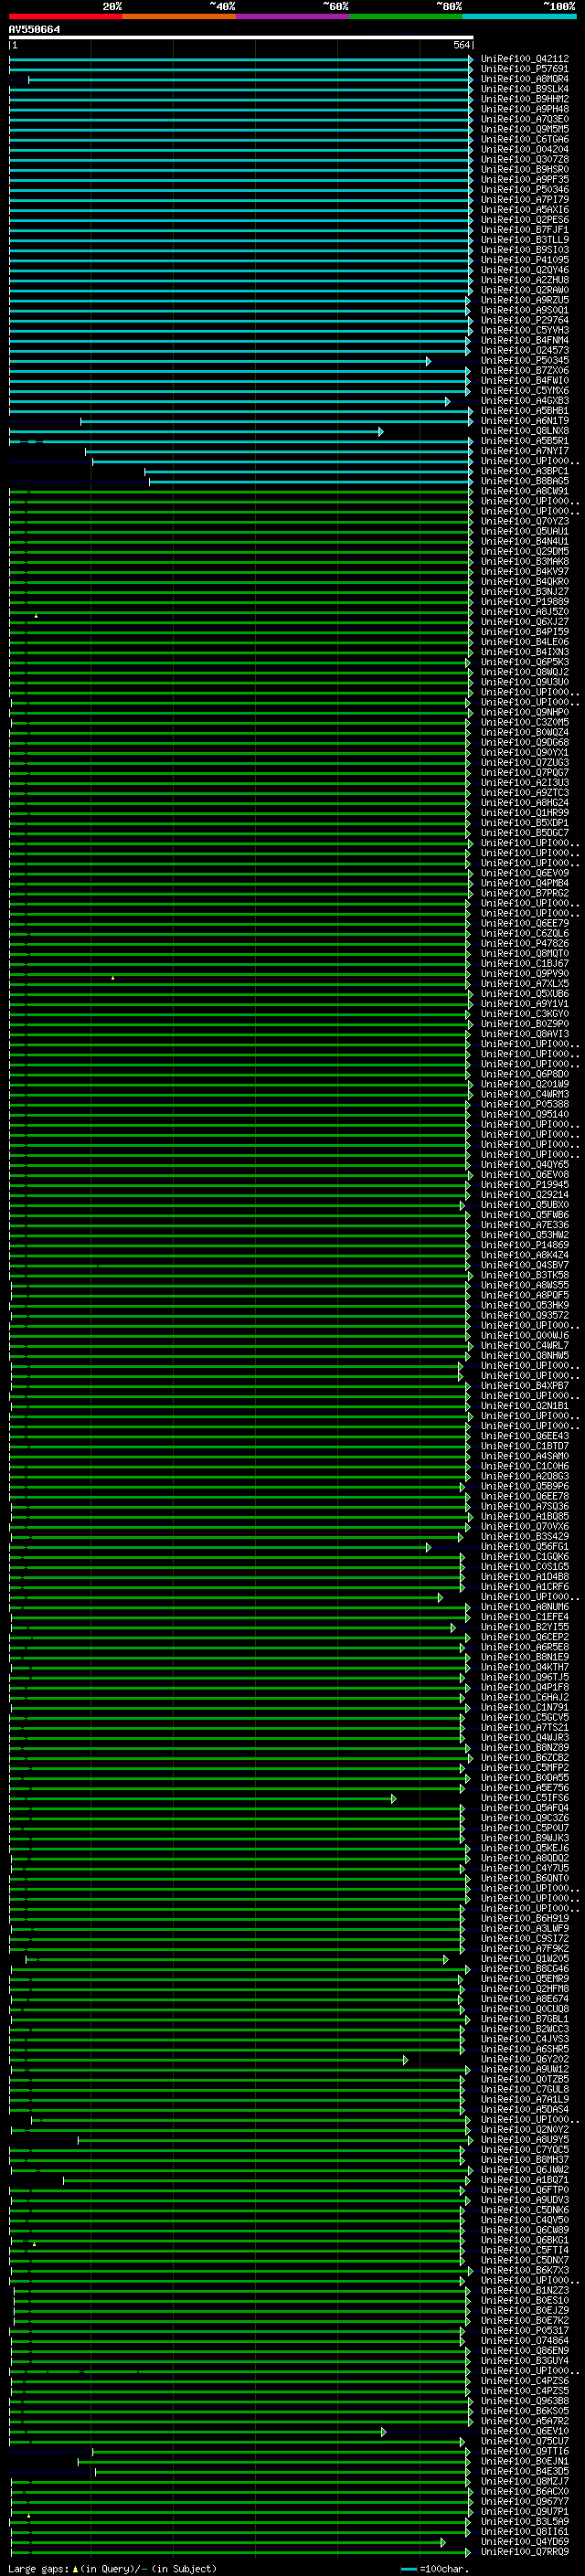Select the UniRef100_P05317 entry
Screen dimensions: 585x2576
(524, 2331)
